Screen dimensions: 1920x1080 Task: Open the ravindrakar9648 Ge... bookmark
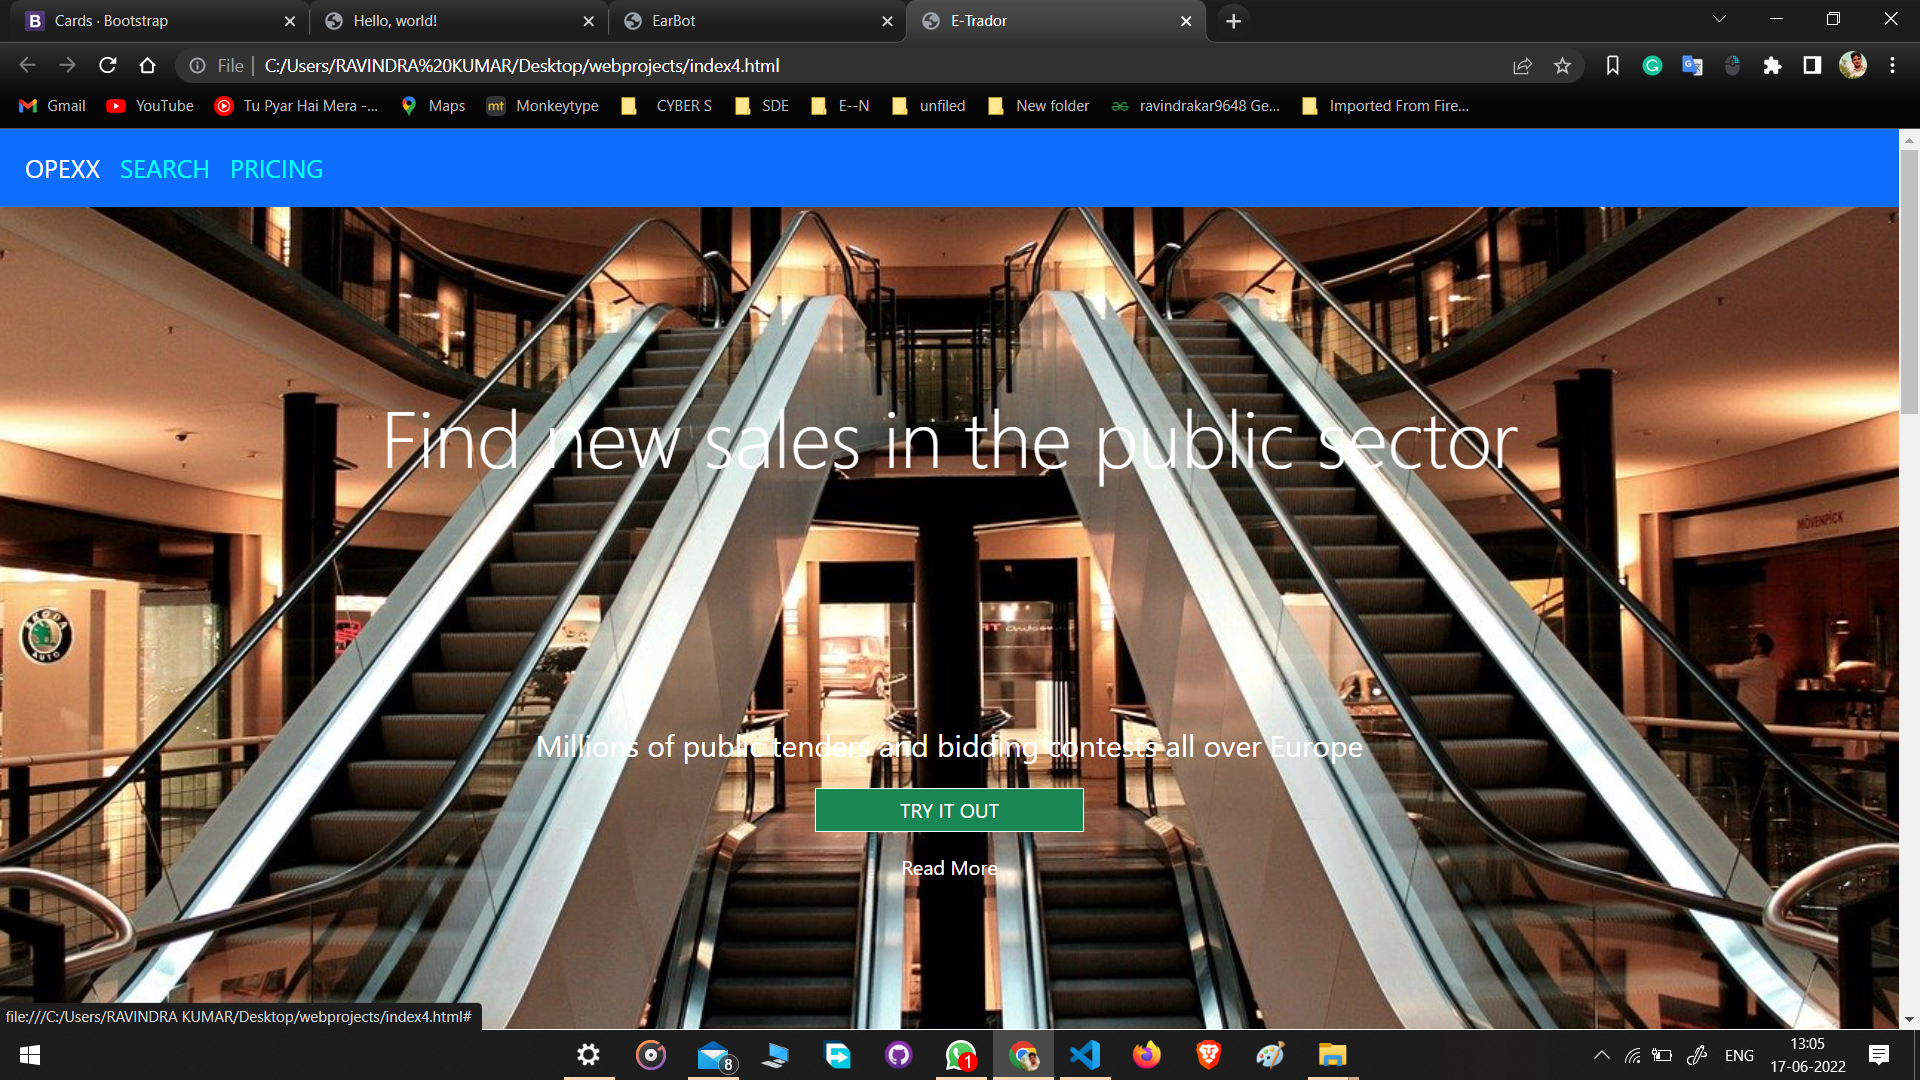point(1196,106)
